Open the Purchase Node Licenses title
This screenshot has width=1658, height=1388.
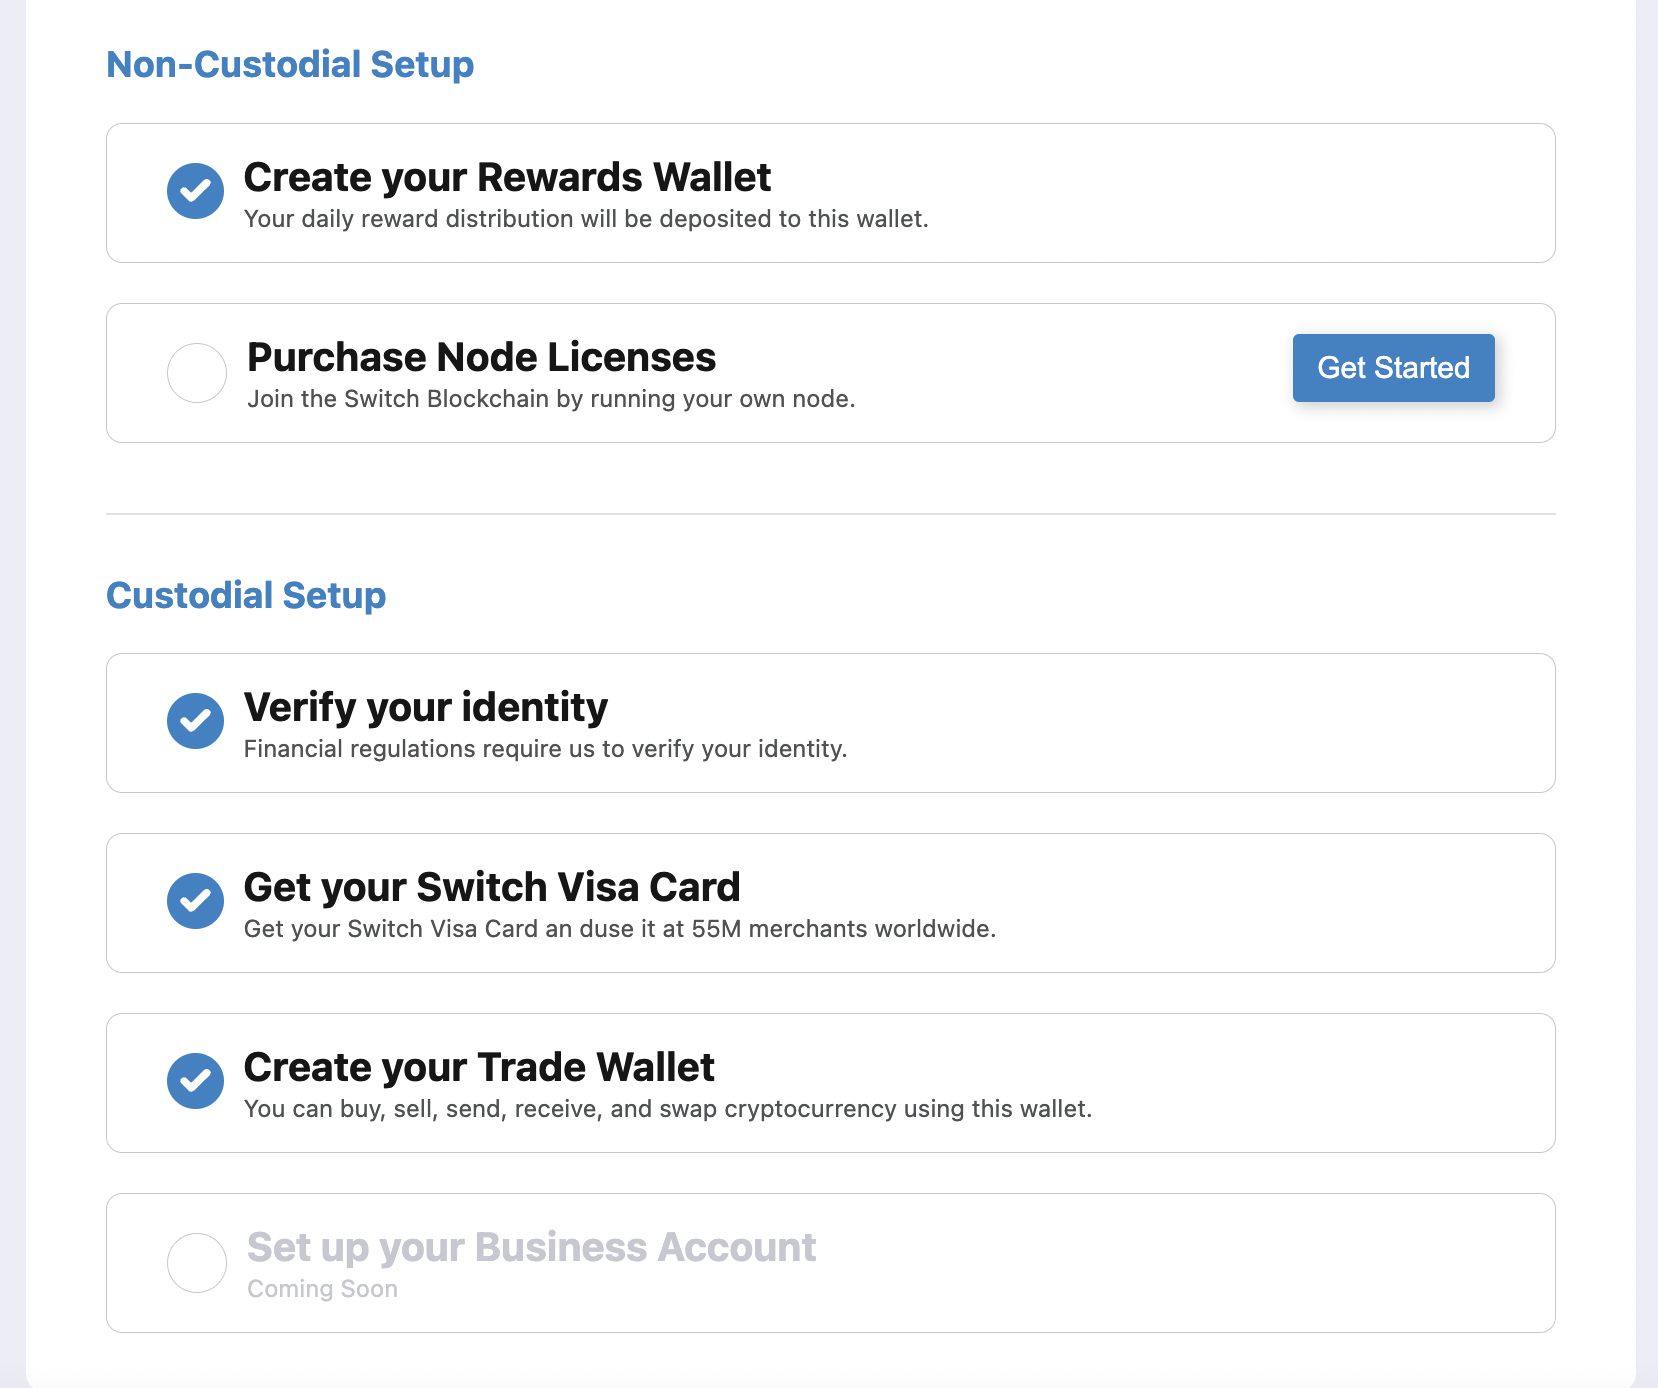(481, 357)
